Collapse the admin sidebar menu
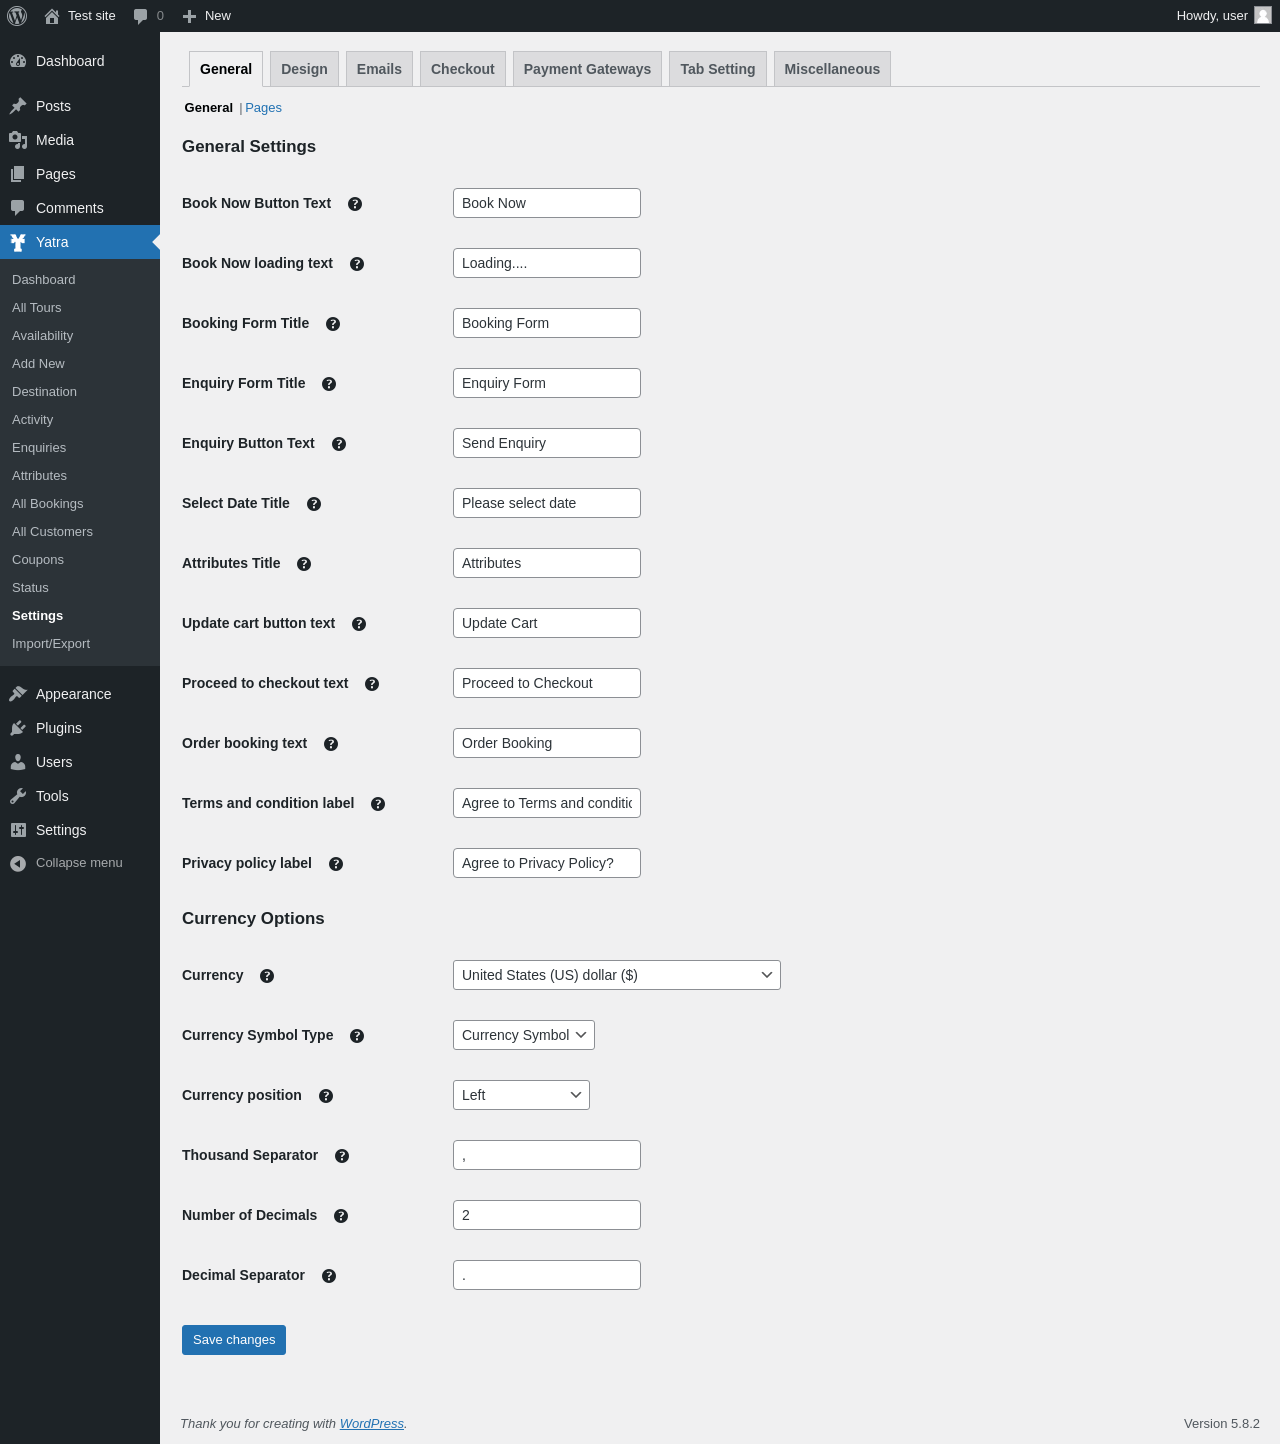 tap(80, 863)
